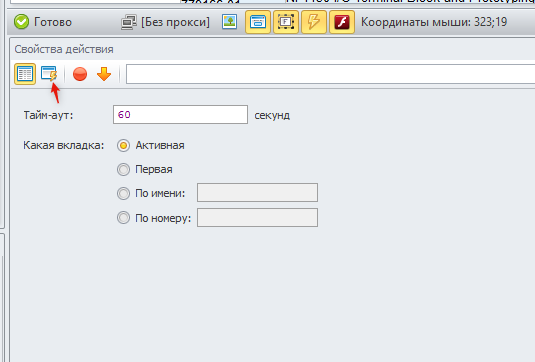Image resolution: width=535 pixels, height=362 pixels.
Task: Switch to table properties view icon
Action: coord(25,74)
